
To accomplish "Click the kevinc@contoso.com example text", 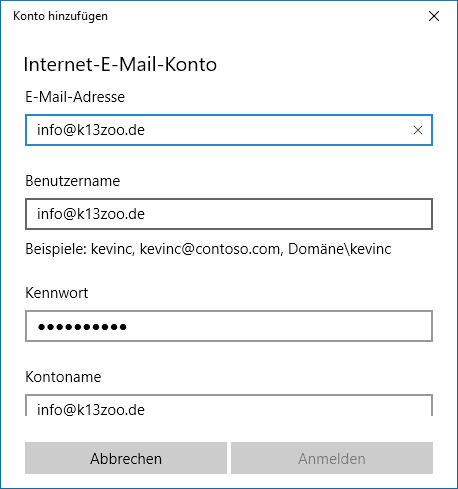I will tap(211, 249).
